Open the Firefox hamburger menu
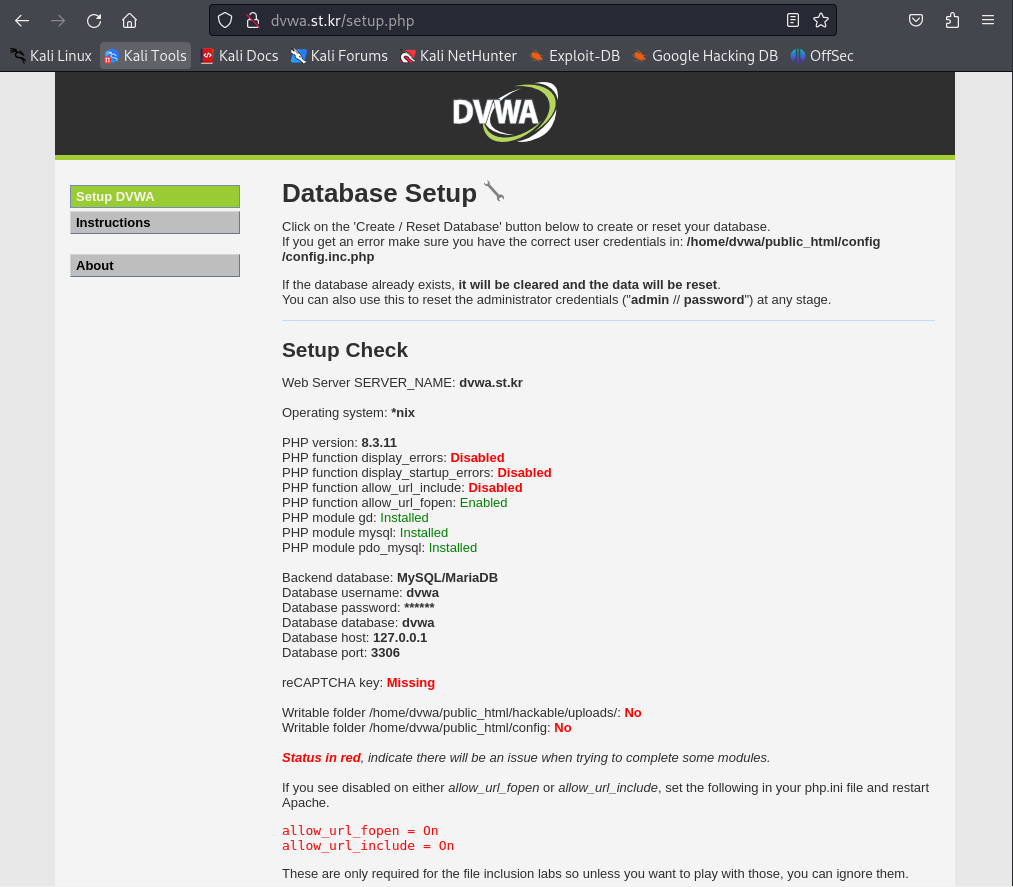This screenshot has height=887, width=1013. (x=988, y=20)
